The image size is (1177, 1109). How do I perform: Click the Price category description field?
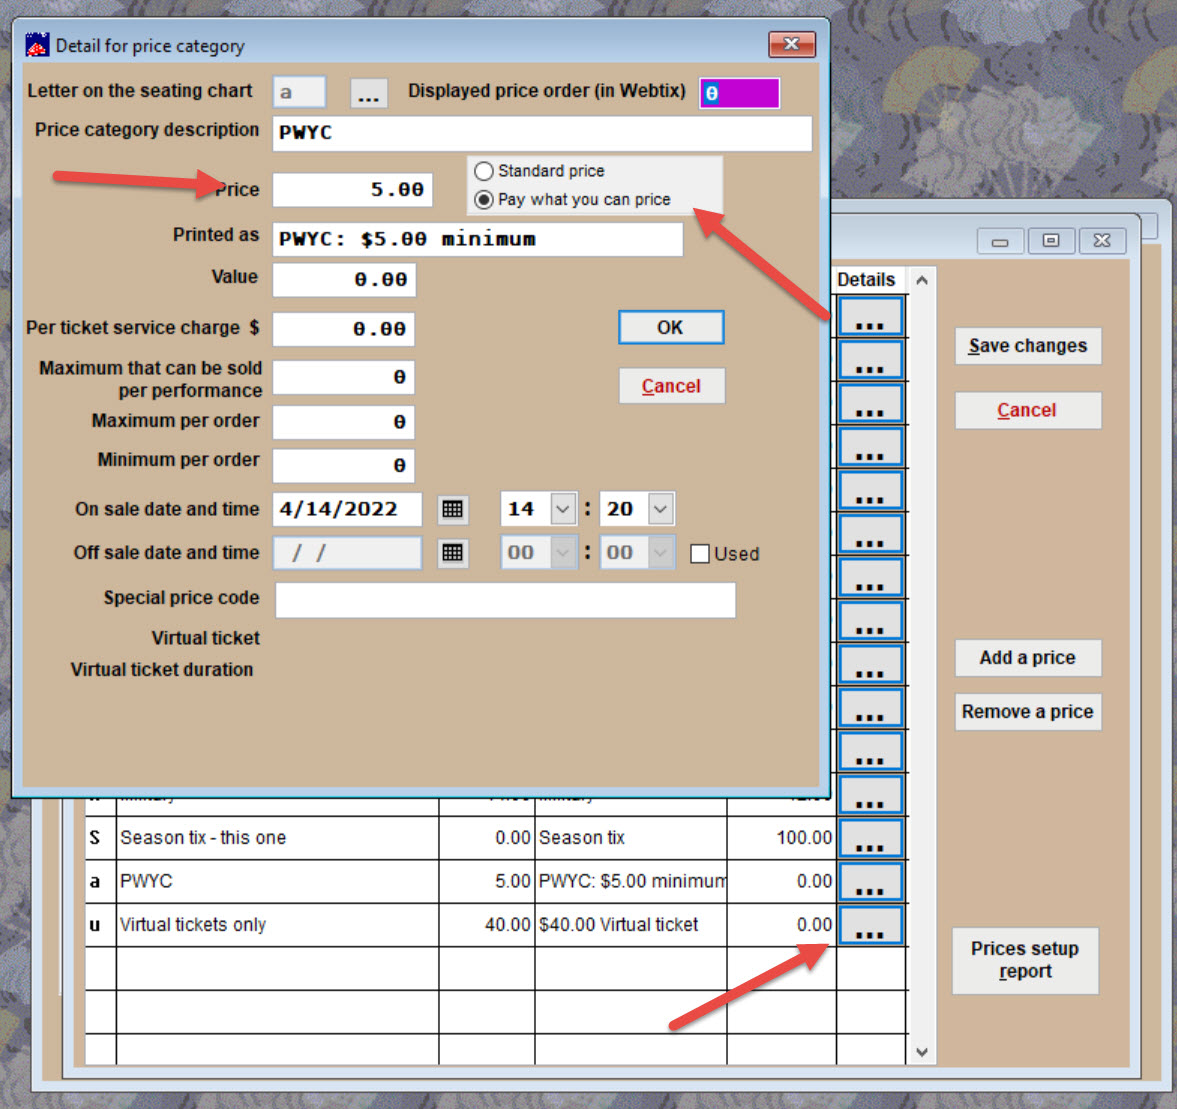[x=542, y=133]
